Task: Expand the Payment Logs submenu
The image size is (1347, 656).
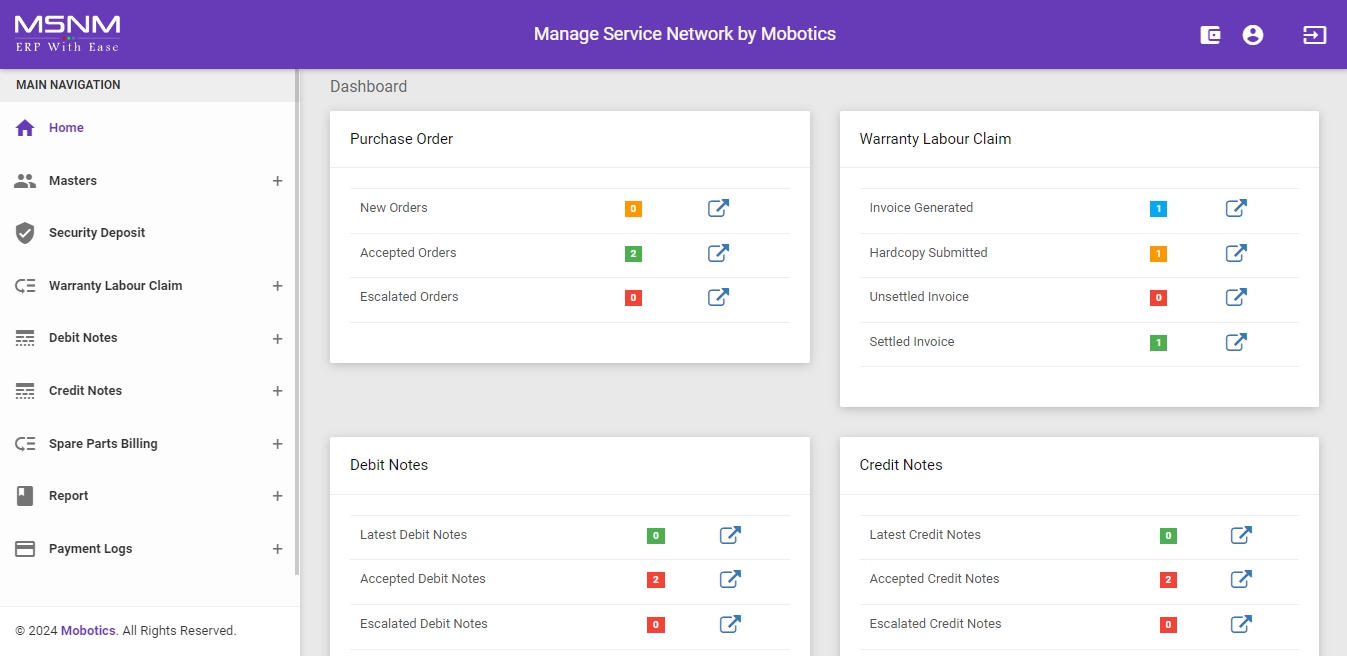Action: [x=277, y=549]
